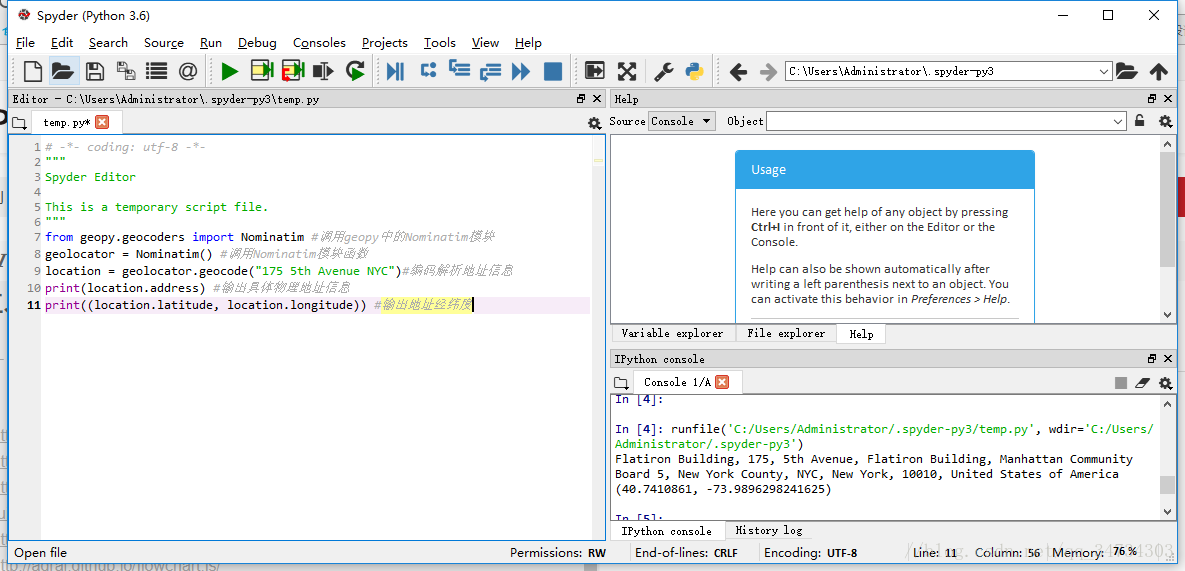The image size is (1185, 571).
Task: Close the Help pane
Action: pos(1168,99)
